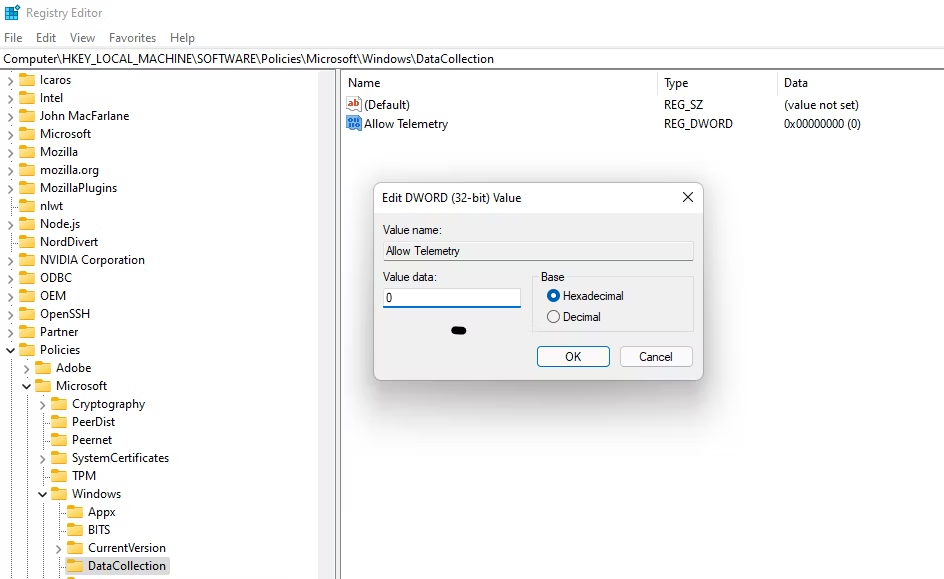Click the nlwt folder icon
The width and height of the screenshot is (944, 579).
click(x=27, y=206)
